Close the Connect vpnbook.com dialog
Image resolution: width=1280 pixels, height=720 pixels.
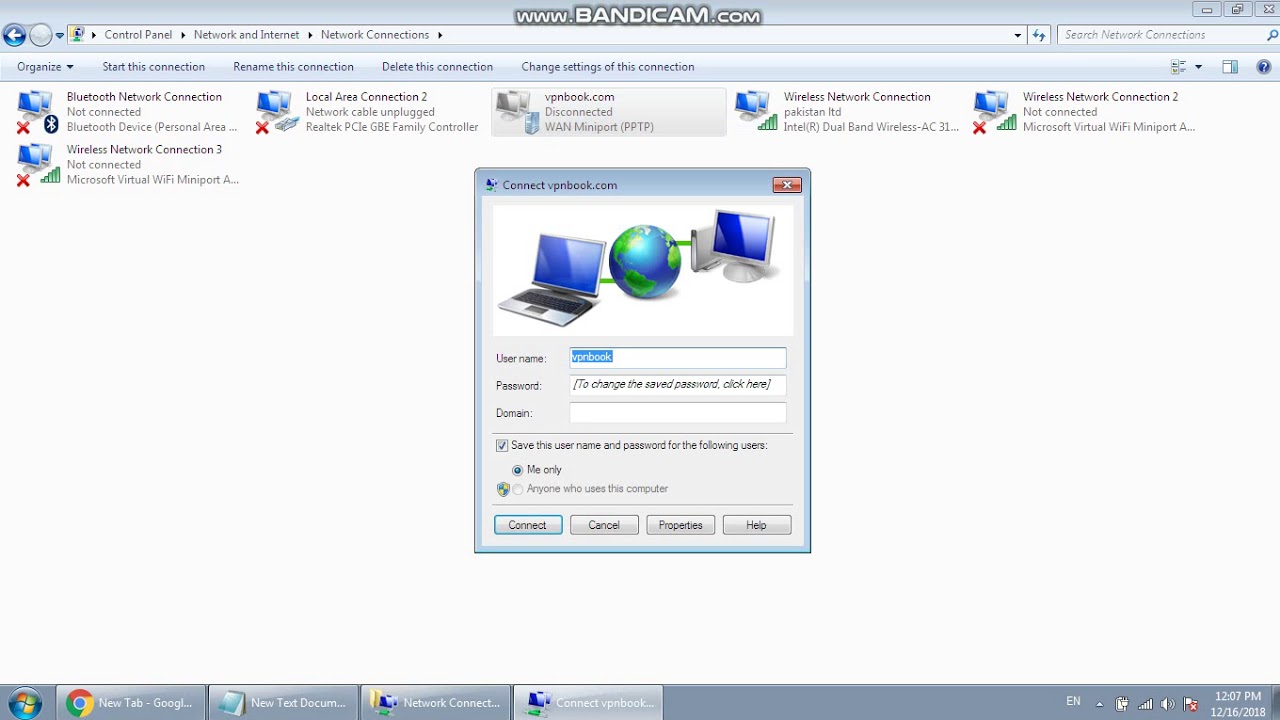pos(787,185)
